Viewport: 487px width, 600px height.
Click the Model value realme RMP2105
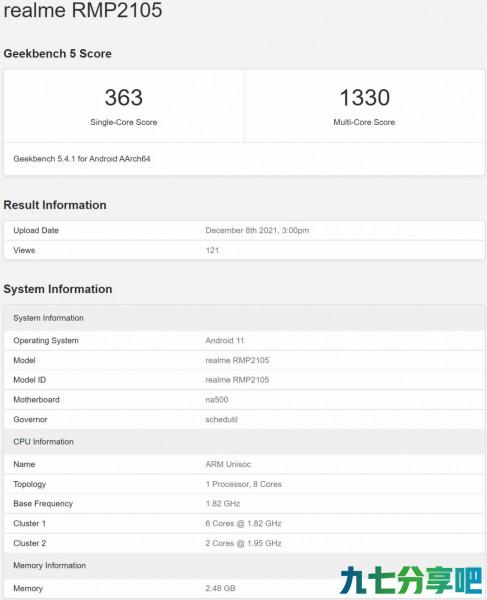(237, 360)
